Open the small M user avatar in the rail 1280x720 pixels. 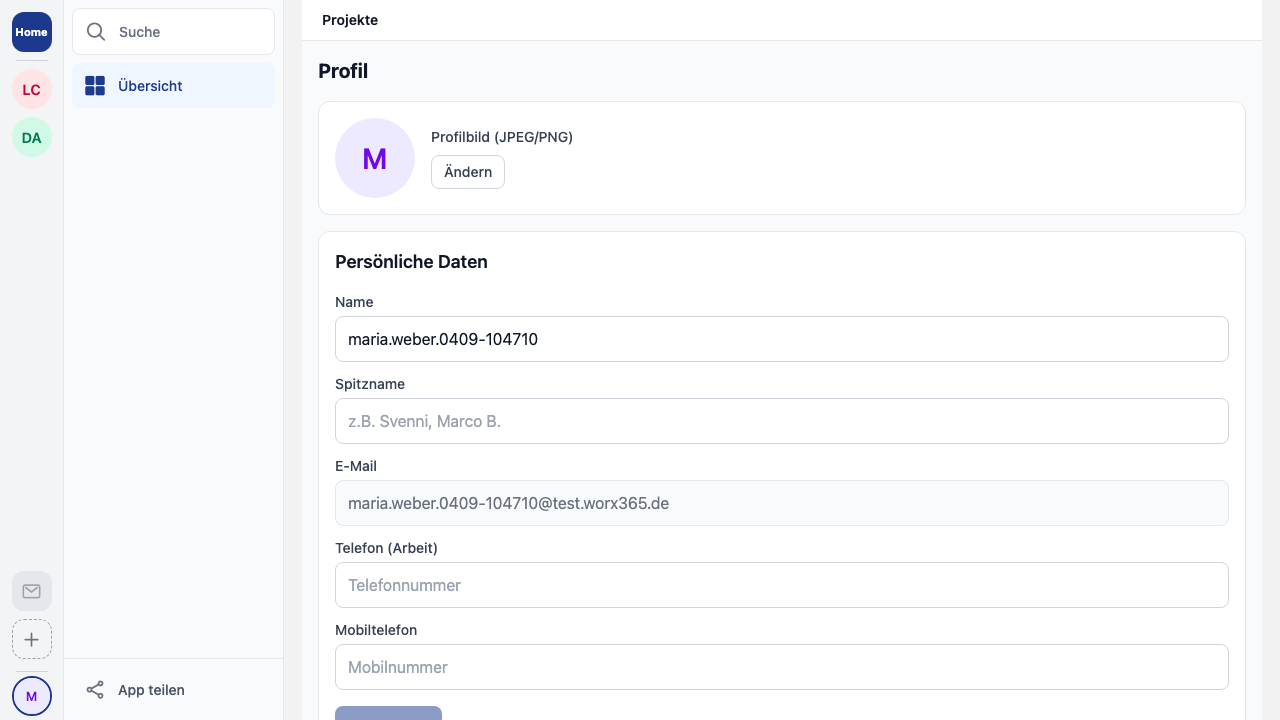coord(32,696)
